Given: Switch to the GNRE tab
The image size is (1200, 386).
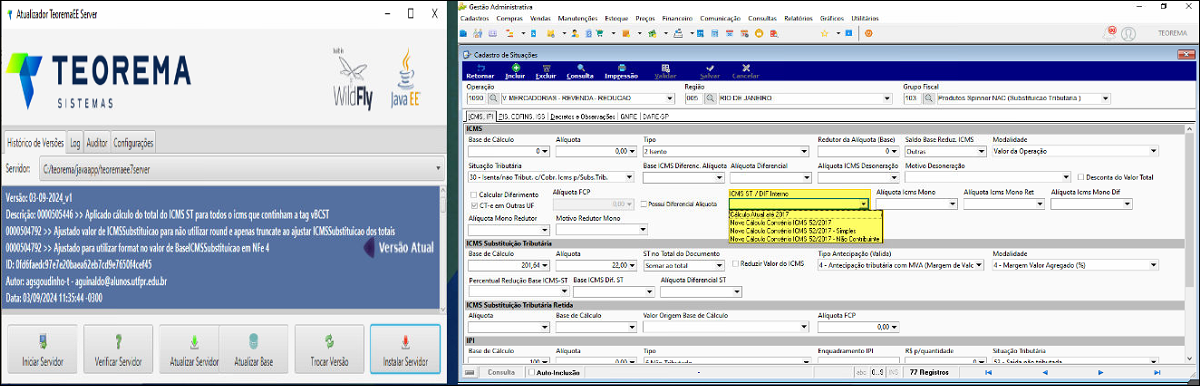Looking at the screenshot, I should tap(628, 116).
